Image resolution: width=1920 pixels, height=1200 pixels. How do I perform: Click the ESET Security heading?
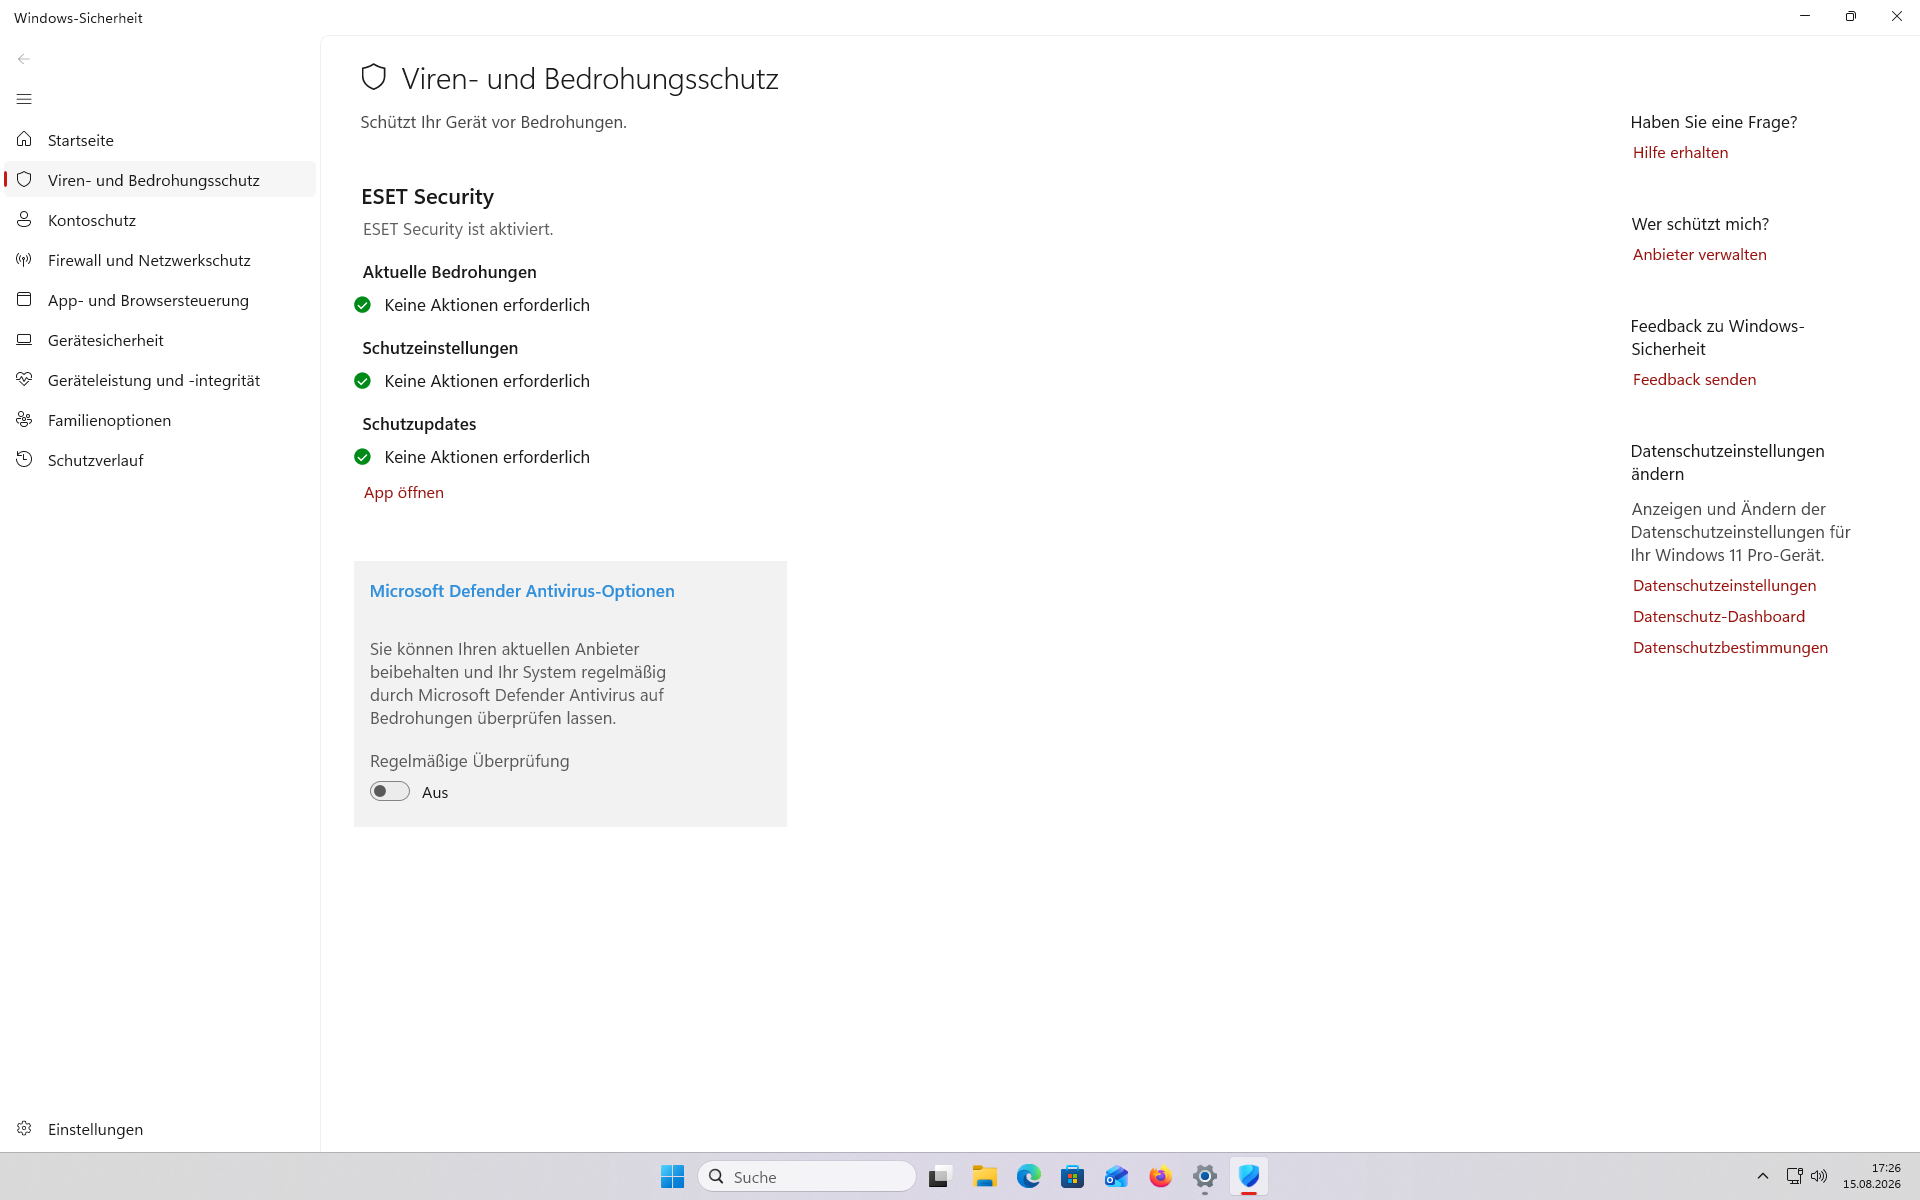click(428, 197)
